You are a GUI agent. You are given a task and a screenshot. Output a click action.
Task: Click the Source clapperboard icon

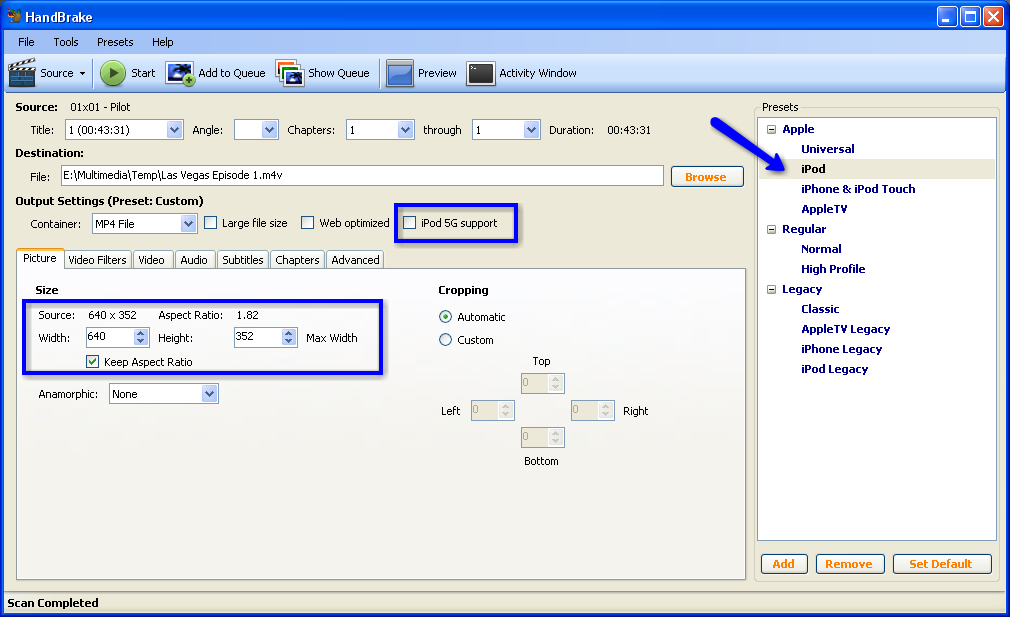[21, 73]
